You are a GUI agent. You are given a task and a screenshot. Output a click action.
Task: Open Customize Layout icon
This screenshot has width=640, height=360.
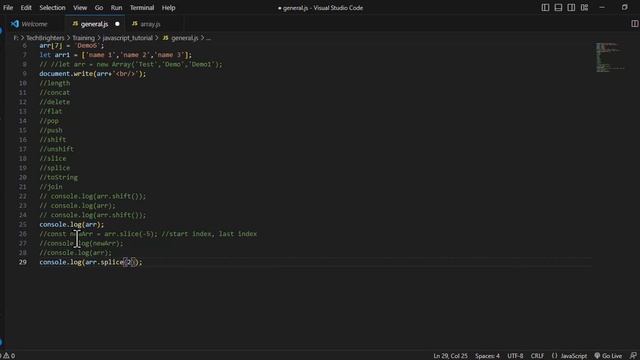[584, 7]
